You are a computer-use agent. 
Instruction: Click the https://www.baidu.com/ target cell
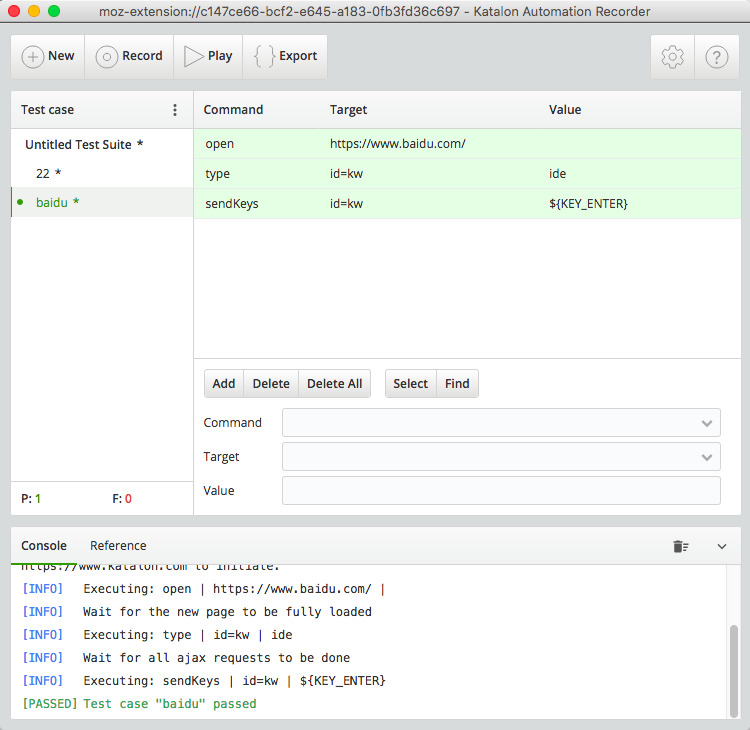(x=397, y=144)
